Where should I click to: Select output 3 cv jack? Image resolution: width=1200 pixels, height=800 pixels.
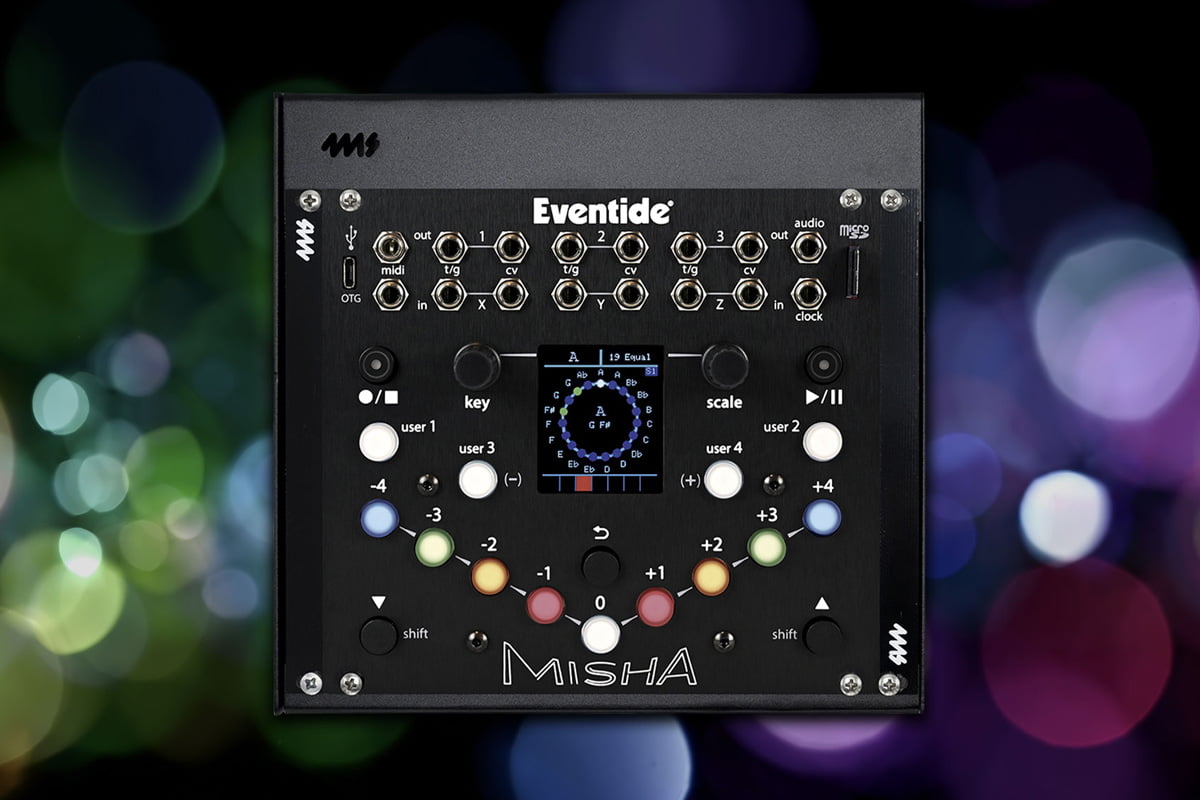click(x=749, y=245)
